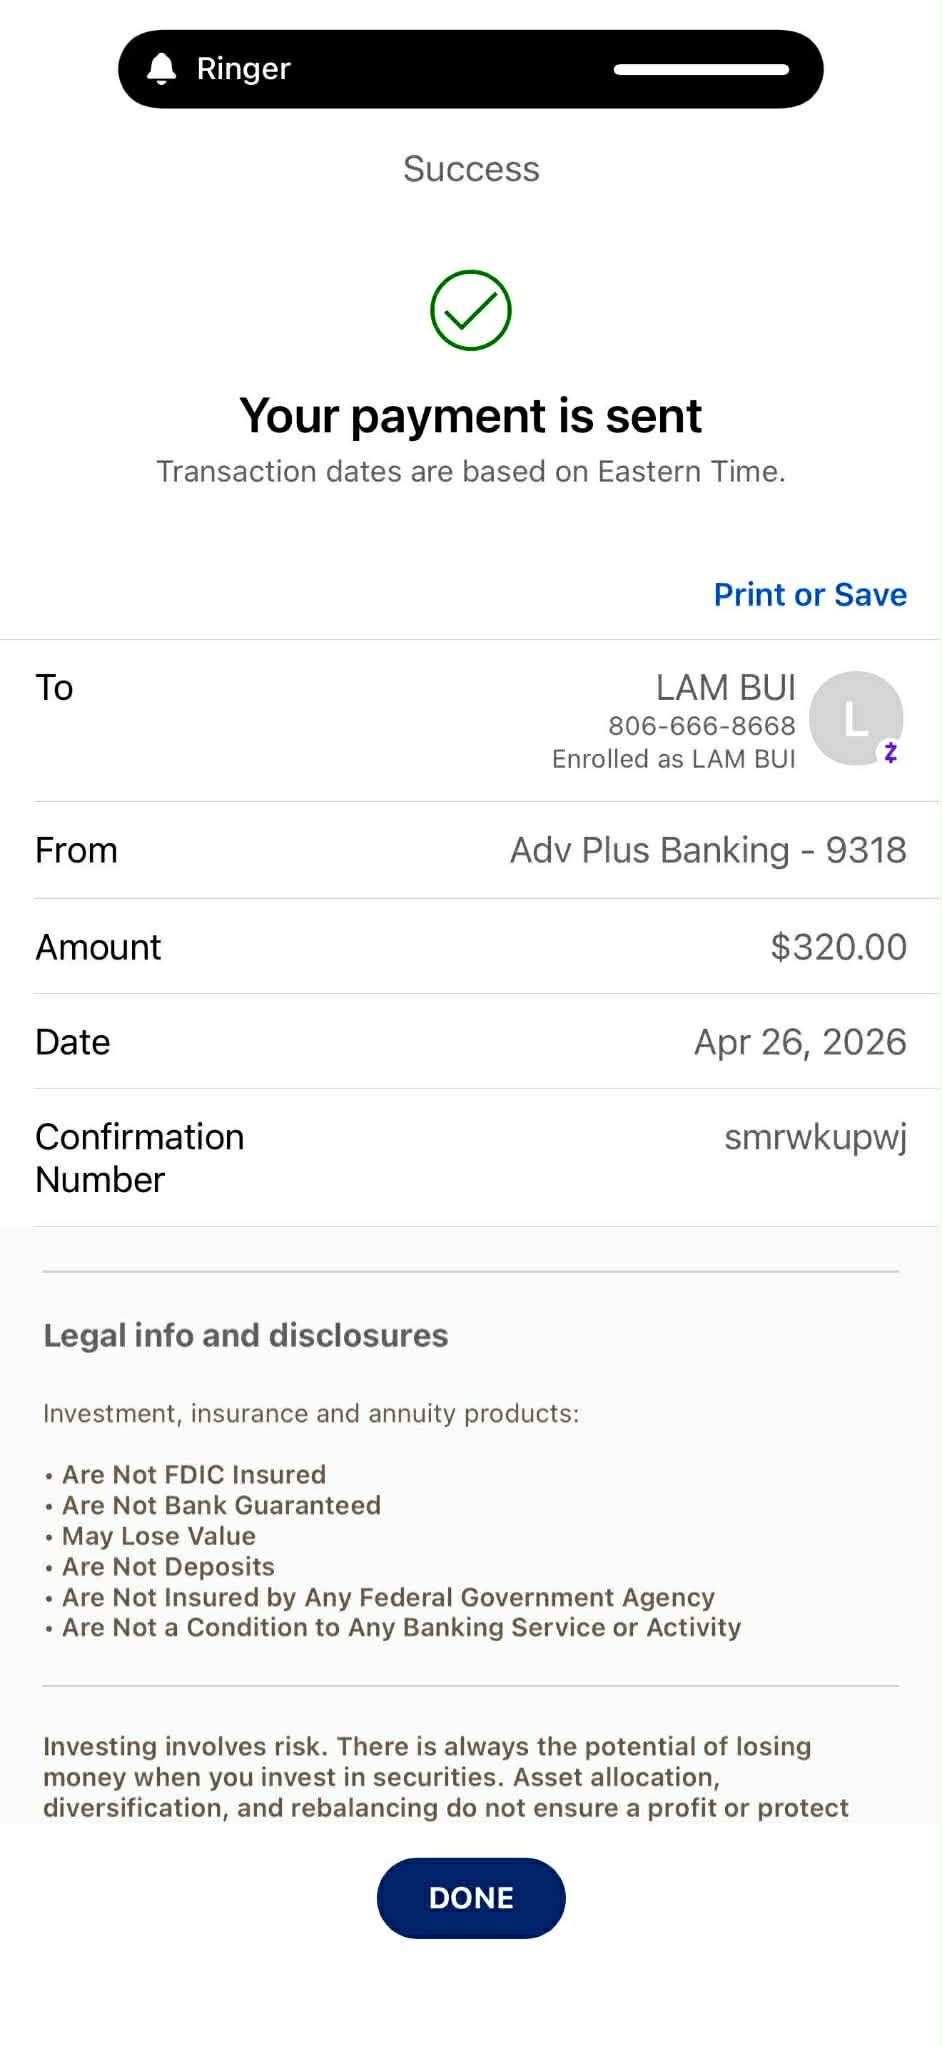This screenshot has height=2046, width=942.
Task: Tap the Success title at the top
Action: (x=471, y=169)
